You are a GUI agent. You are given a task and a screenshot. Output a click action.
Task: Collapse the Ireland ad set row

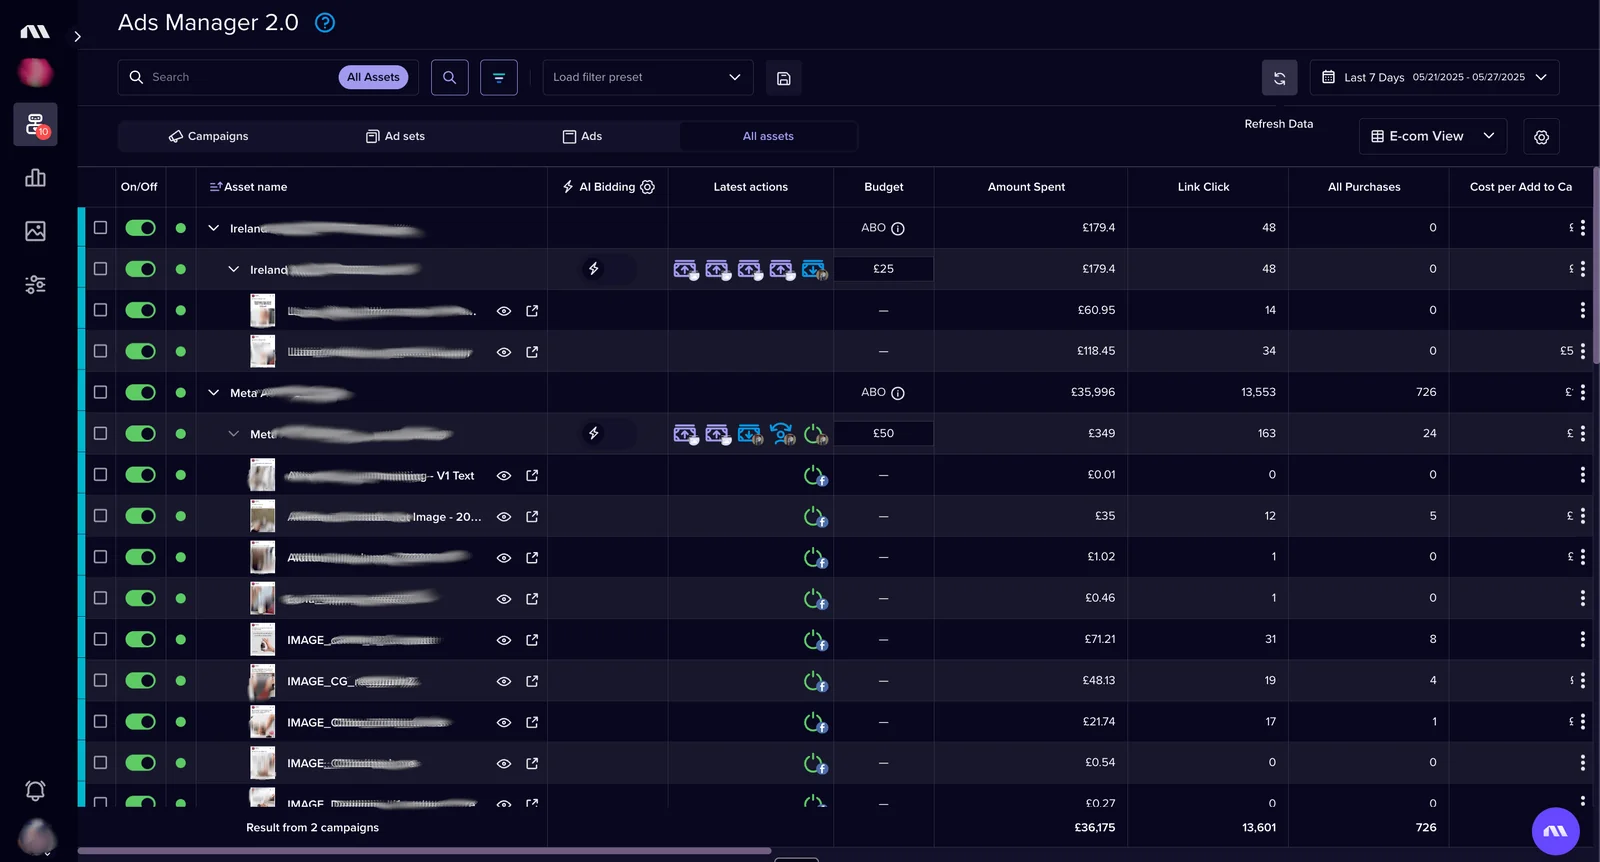(x=233, y=269)
